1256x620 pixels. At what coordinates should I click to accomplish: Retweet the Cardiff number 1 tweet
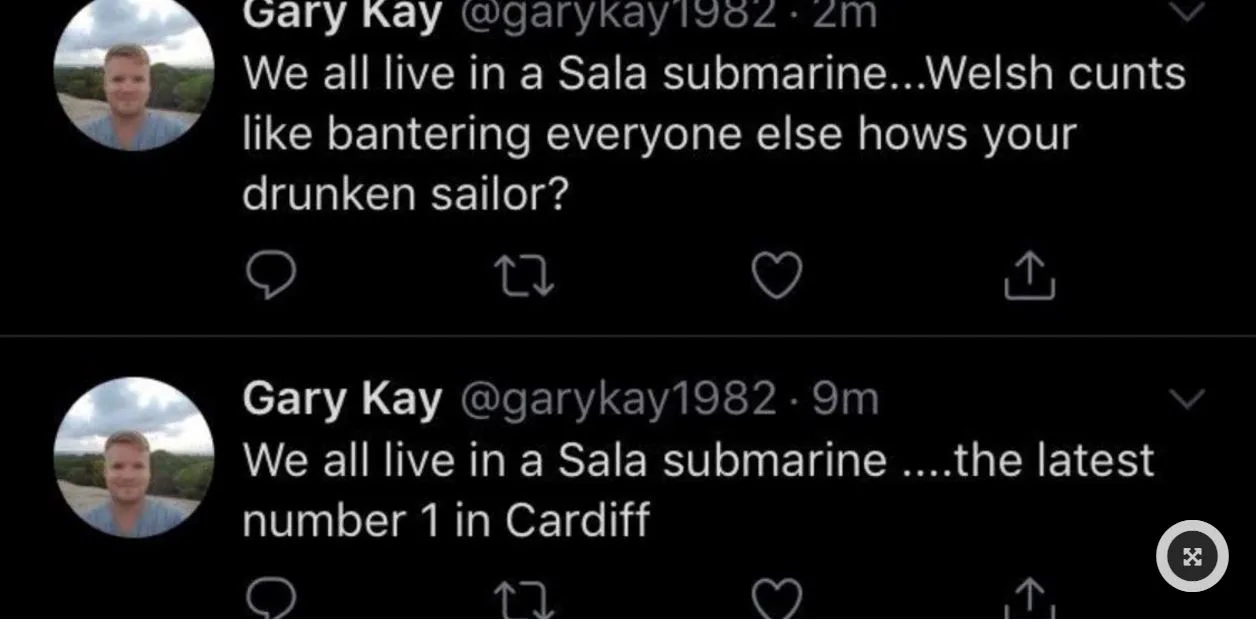tap(524, 600)
